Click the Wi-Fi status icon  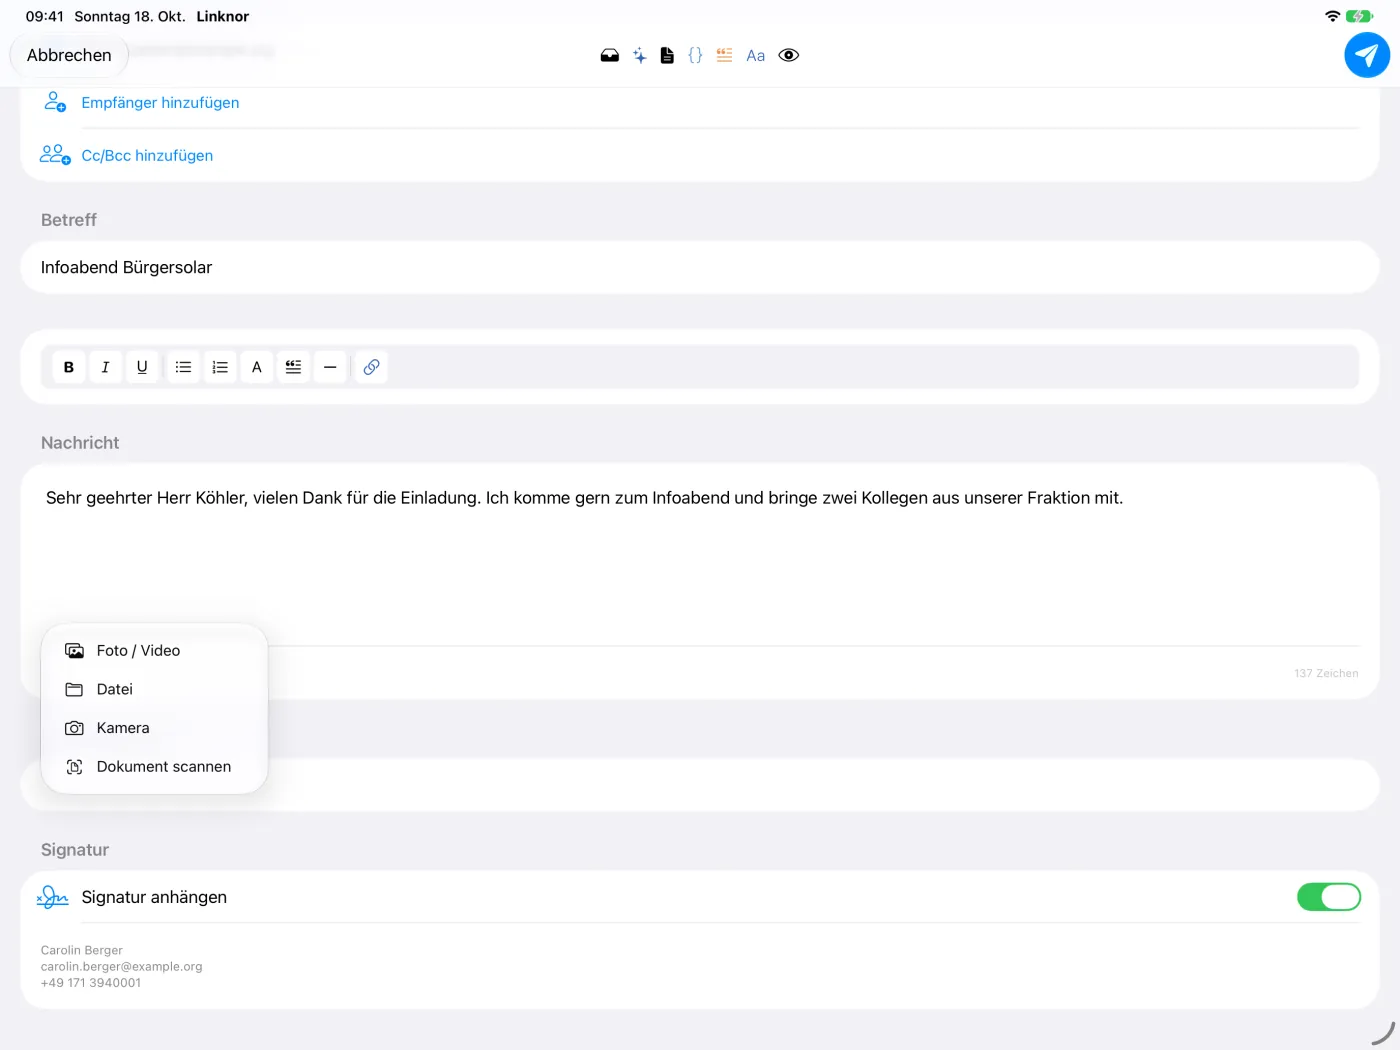tap(1332, 16)
